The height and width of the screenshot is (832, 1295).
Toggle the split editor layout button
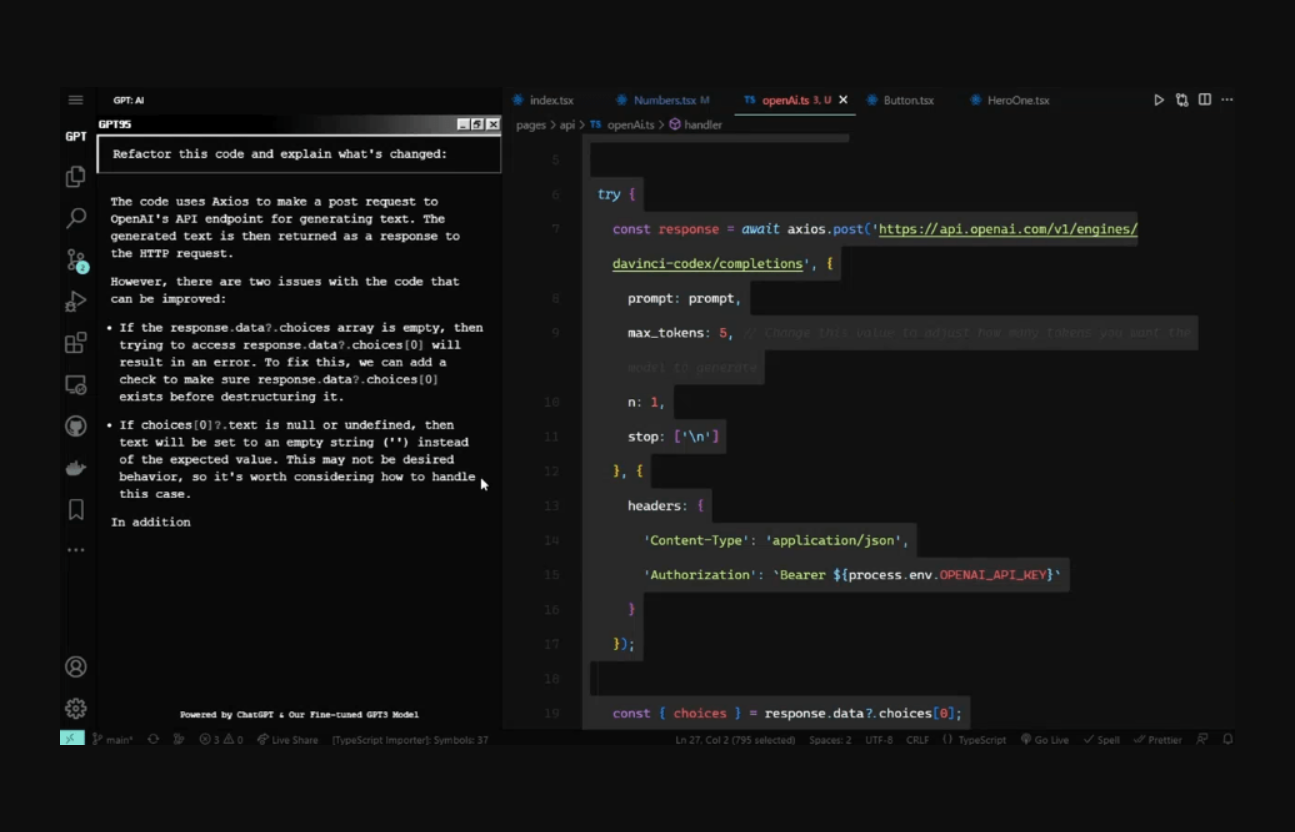pyautogui.click(x=1205, y=100)
